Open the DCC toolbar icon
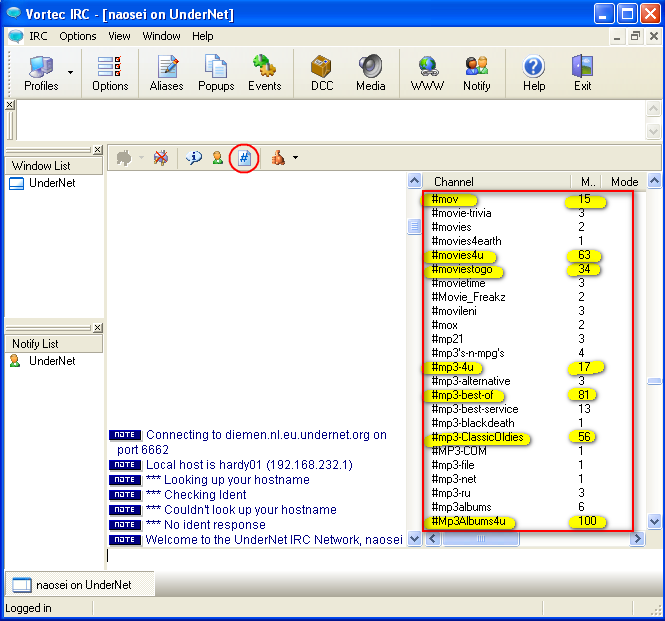Image resolution: width=665 pixels, height=621 pixels. point(322,73)
